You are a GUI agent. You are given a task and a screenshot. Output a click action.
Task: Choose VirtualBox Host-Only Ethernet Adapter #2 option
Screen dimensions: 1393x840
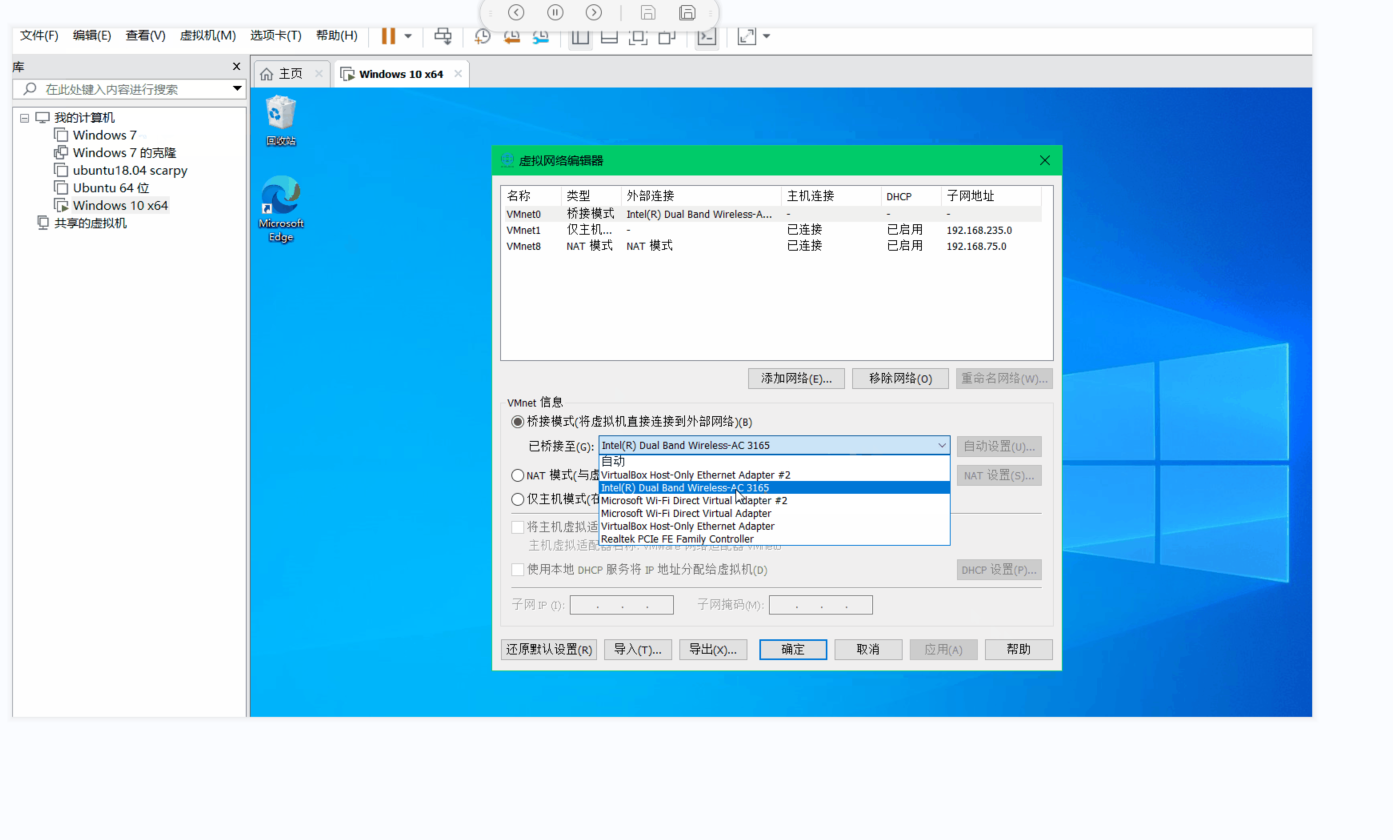pyautogui.click(x=774, y=475)
